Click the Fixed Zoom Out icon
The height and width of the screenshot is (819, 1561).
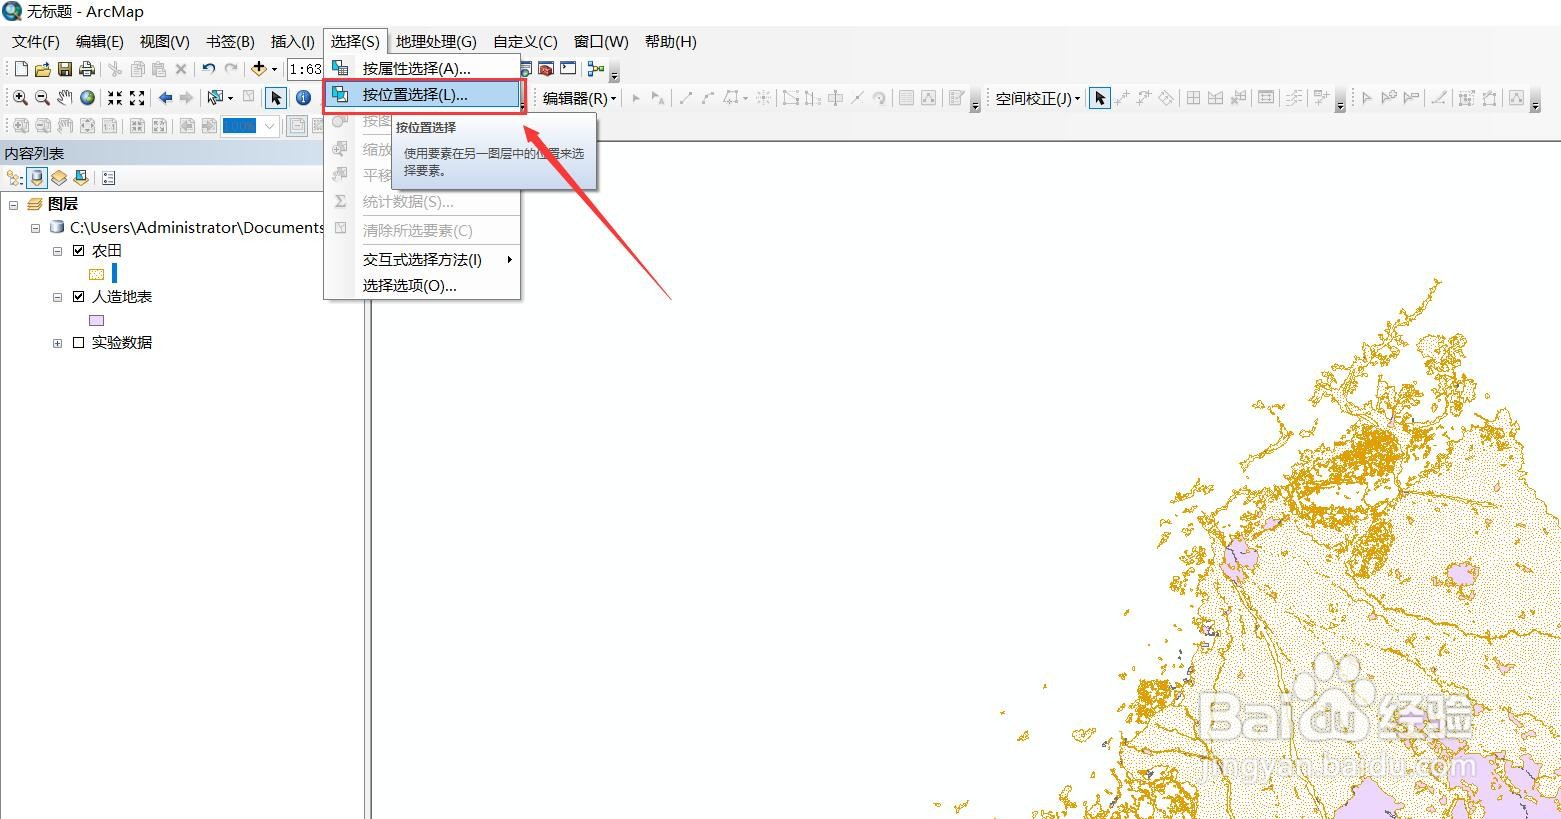click(138, 98)
